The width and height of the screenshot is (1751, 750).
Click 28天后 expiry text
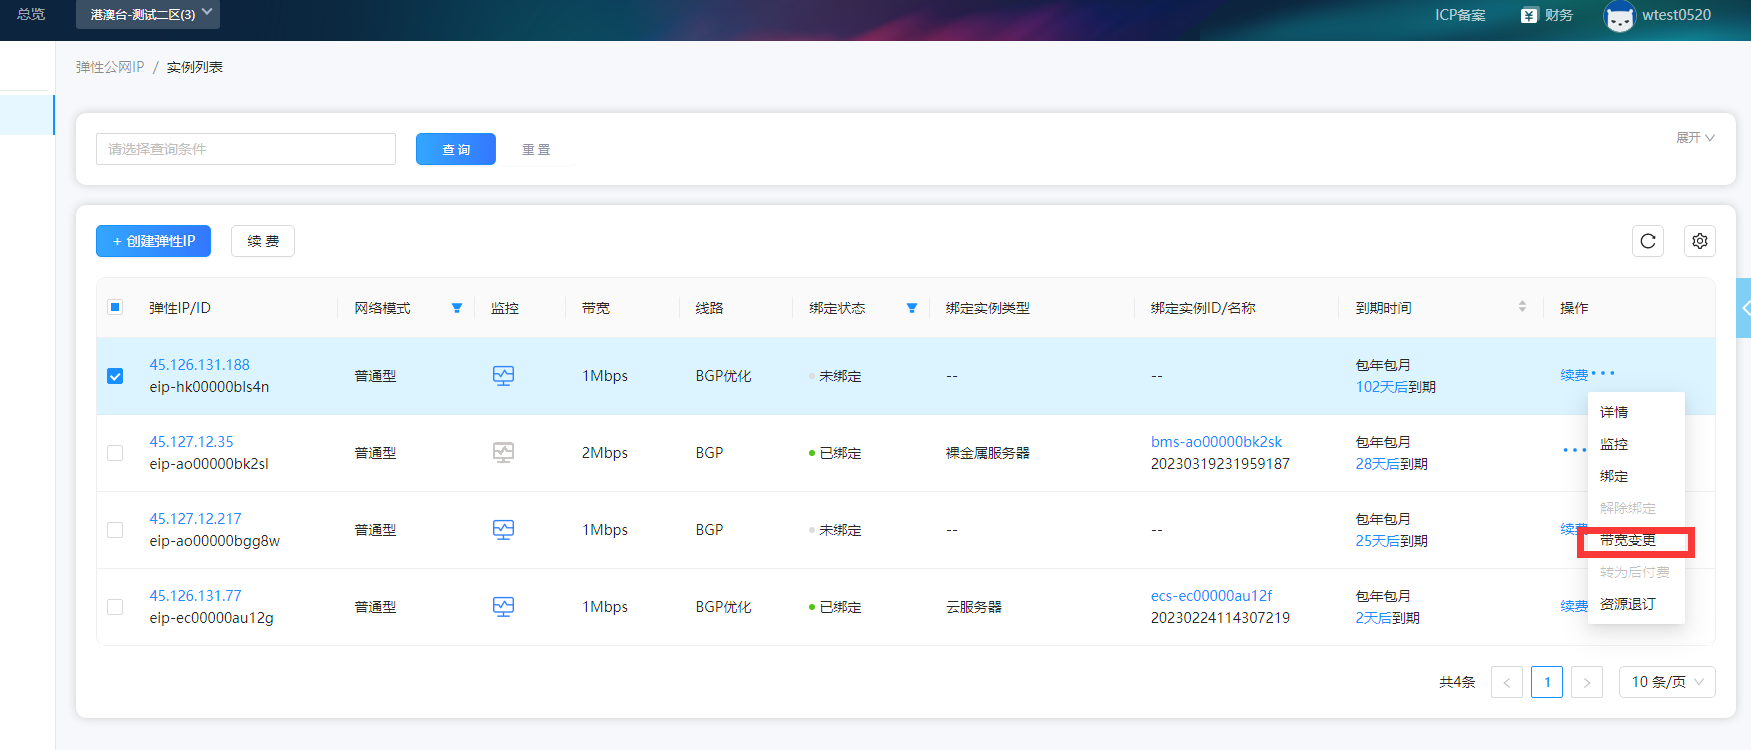[x=1377, y=464]
